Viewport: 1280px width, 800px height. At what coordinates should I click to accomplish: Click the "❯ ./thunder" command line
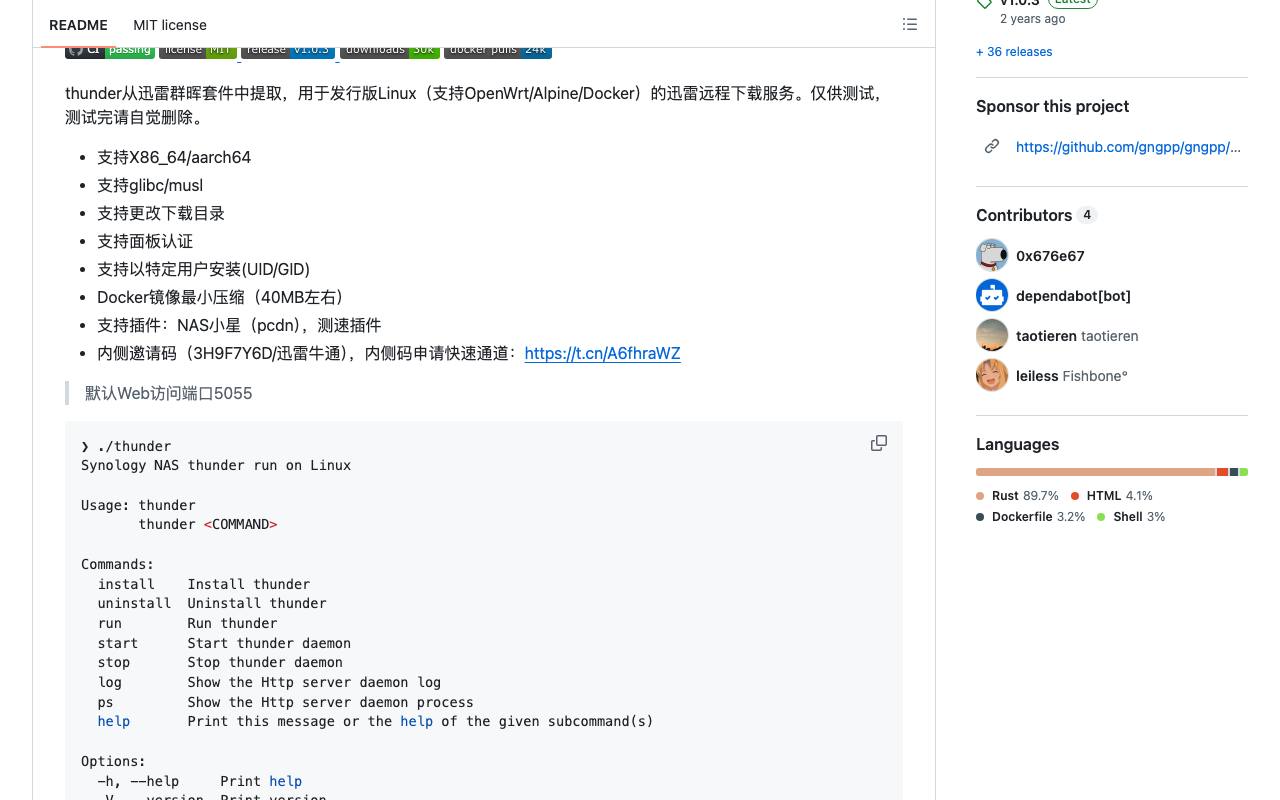(126, 446)
